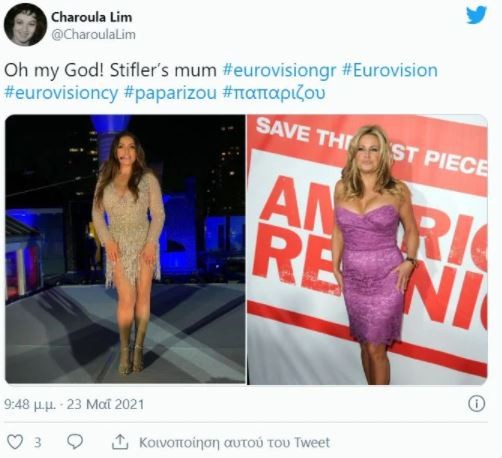Open Charoula Lim's profile avatar
This screenshot has width=502, height=458.
[x=25, y=25]
